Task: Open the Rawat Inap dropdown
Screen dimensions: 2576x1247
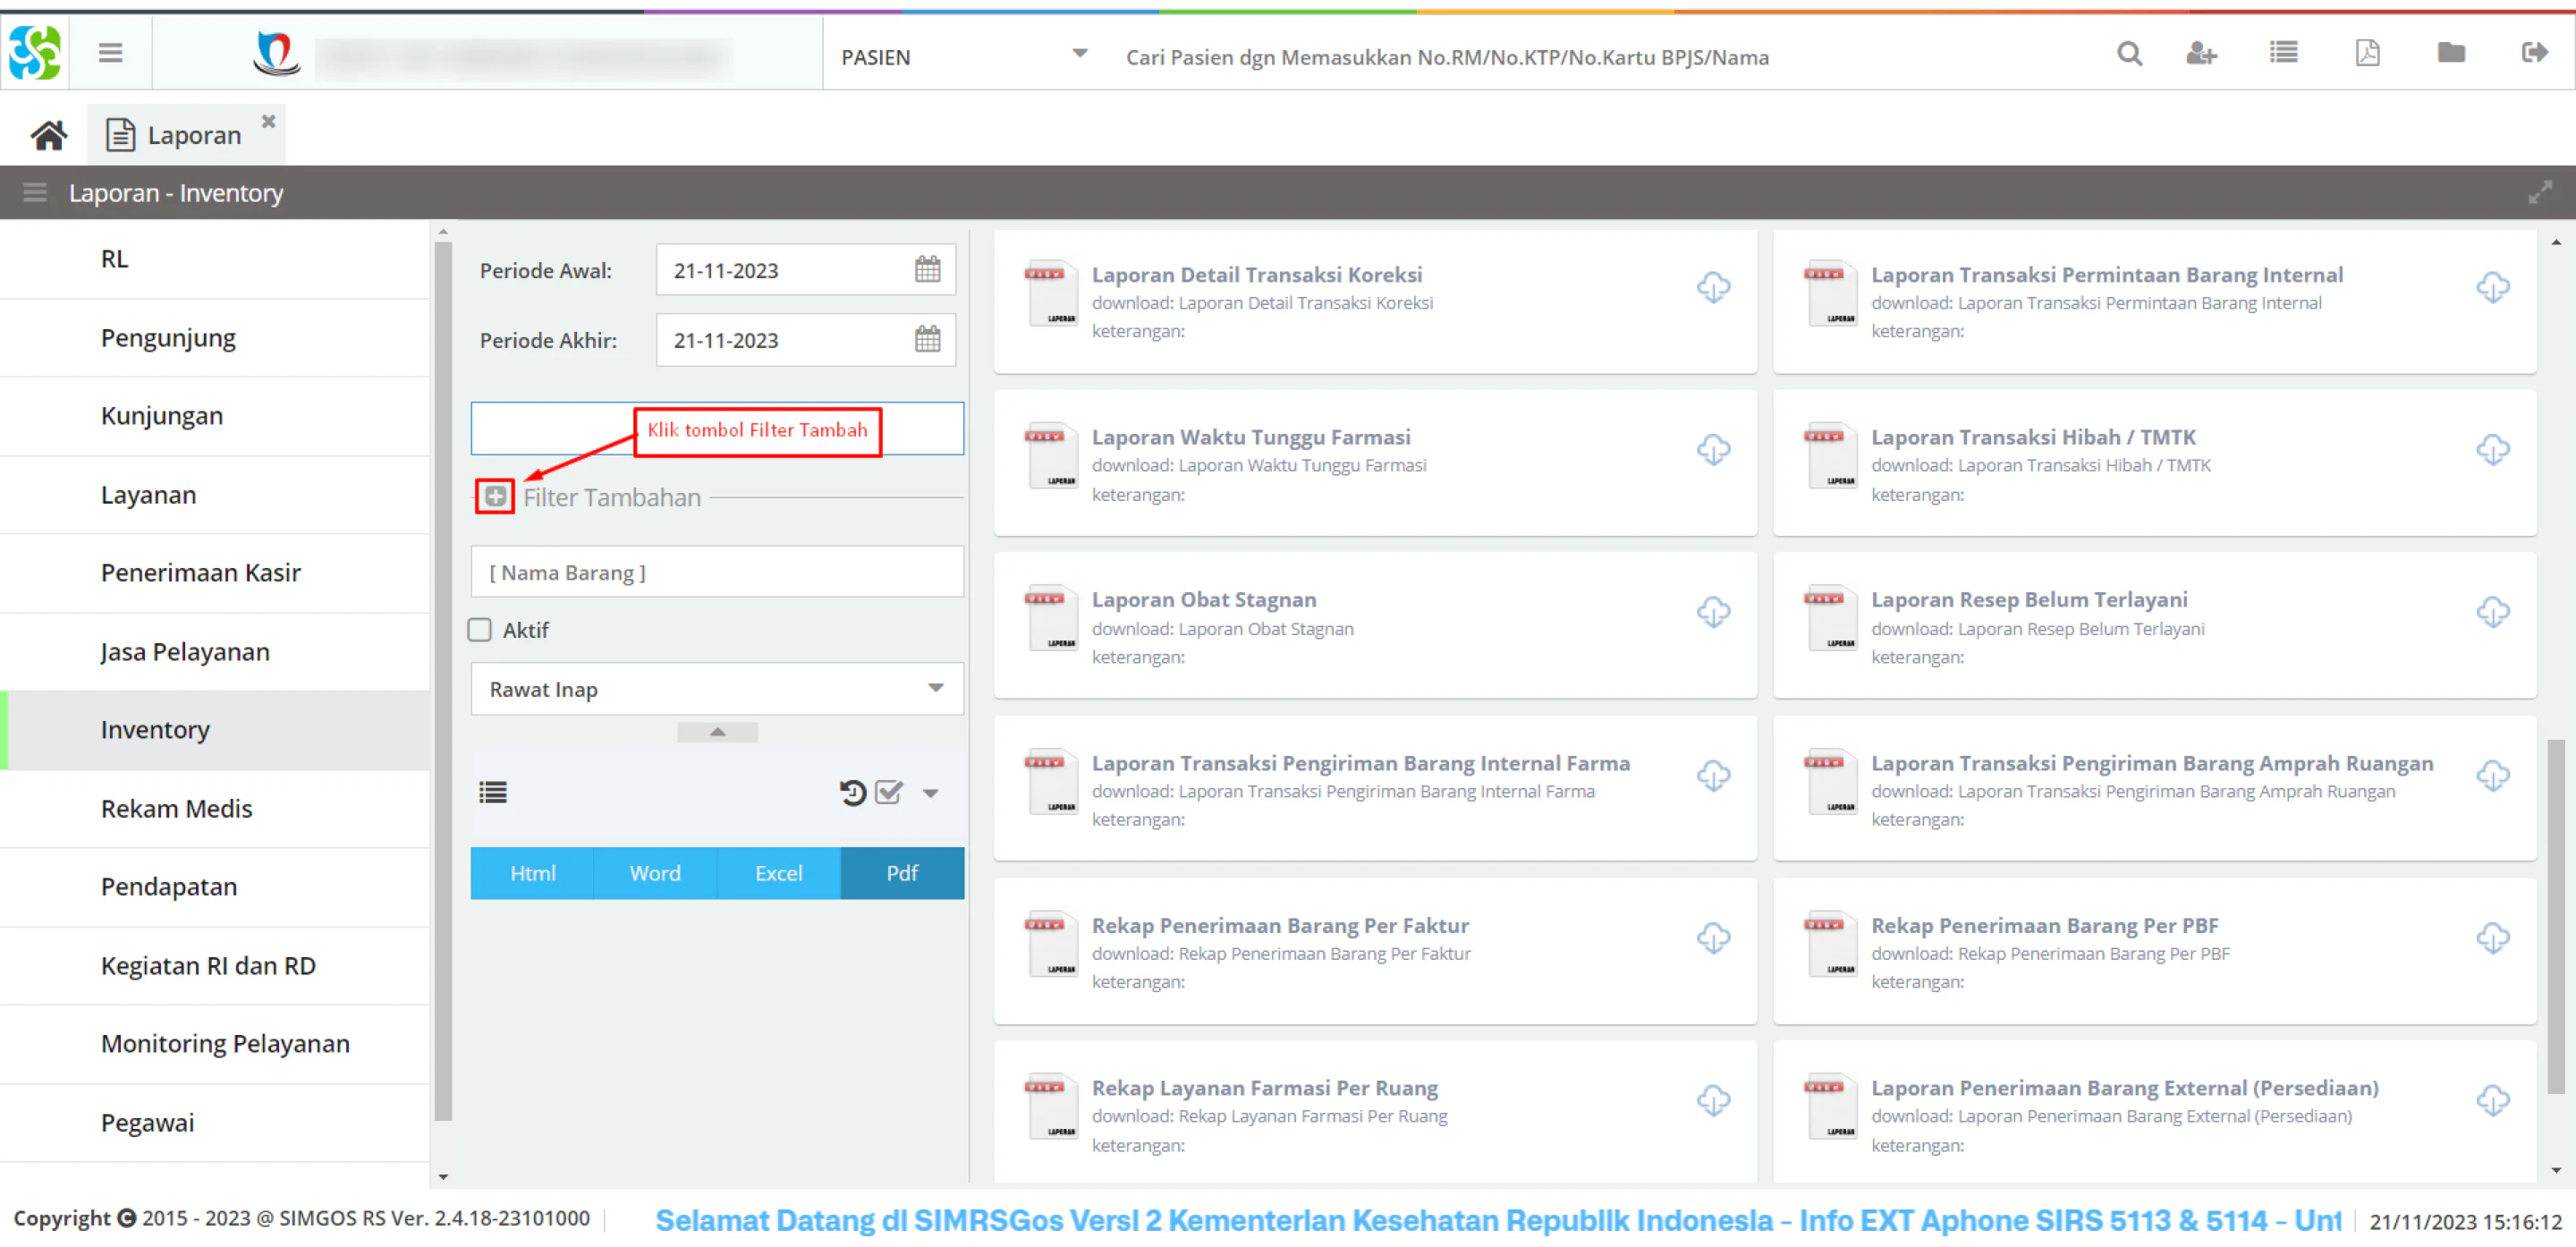Action: (x=717, y=689)
